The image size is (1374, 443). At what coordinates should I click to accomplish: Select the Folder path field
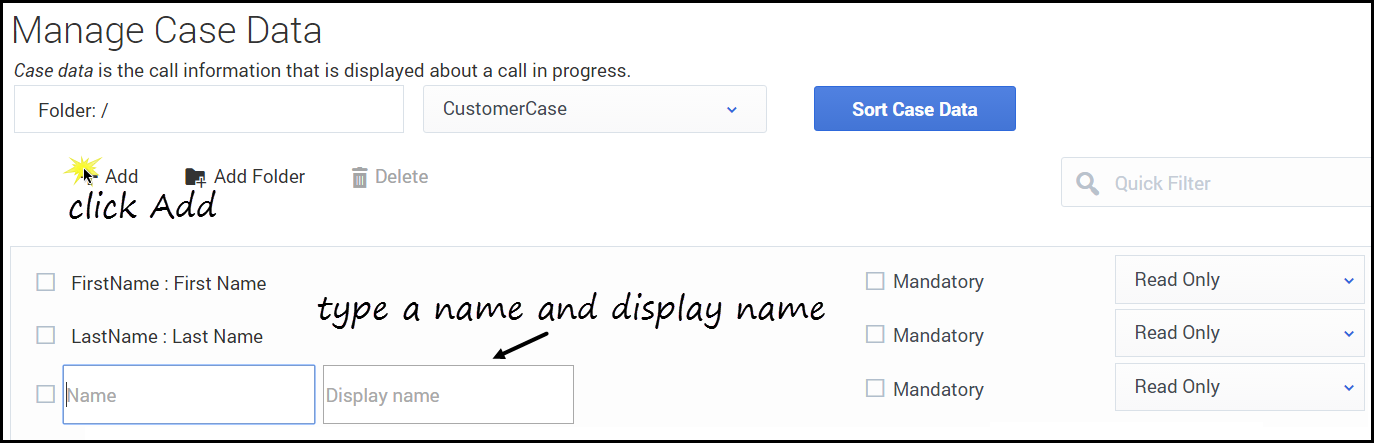[209, 109]
